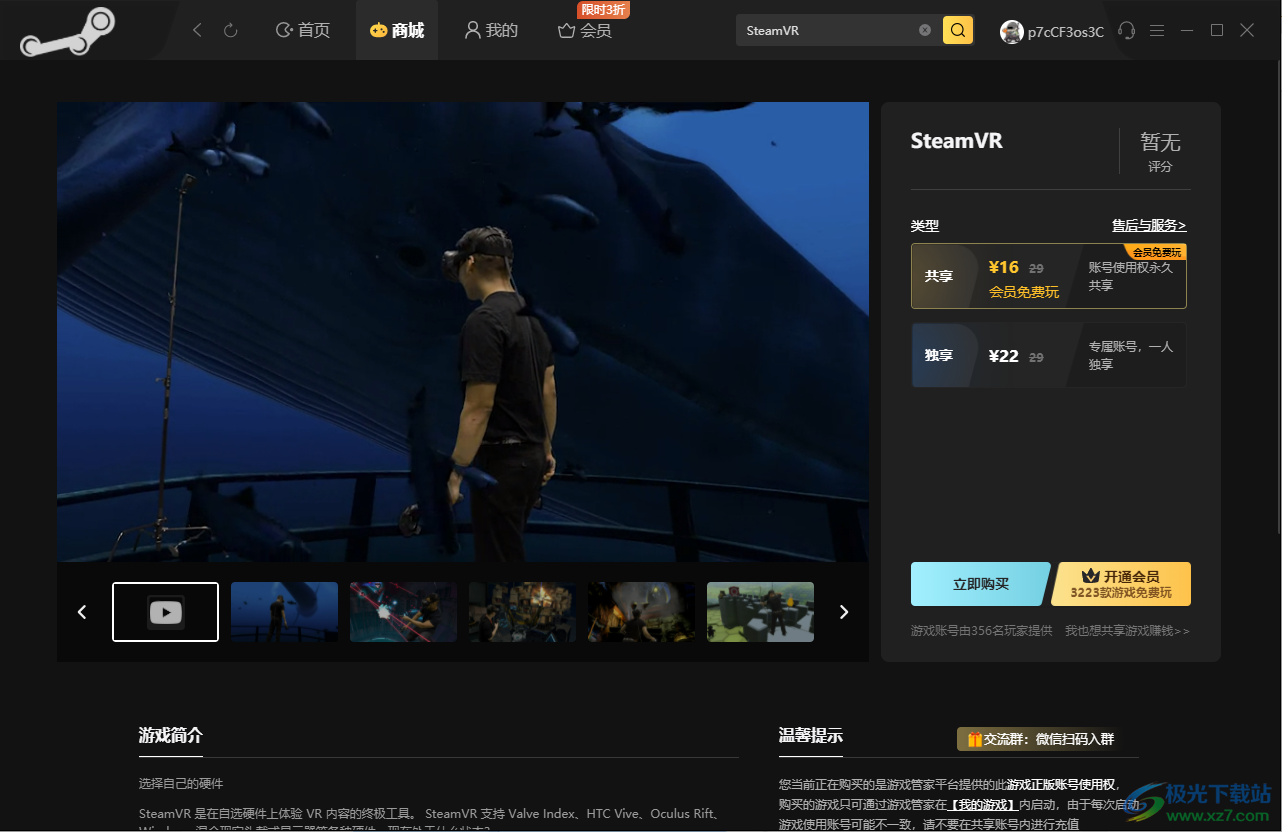Clear the search text with X icon
The width and height of the screenshot is (1282, 832).
coord(925,30)
